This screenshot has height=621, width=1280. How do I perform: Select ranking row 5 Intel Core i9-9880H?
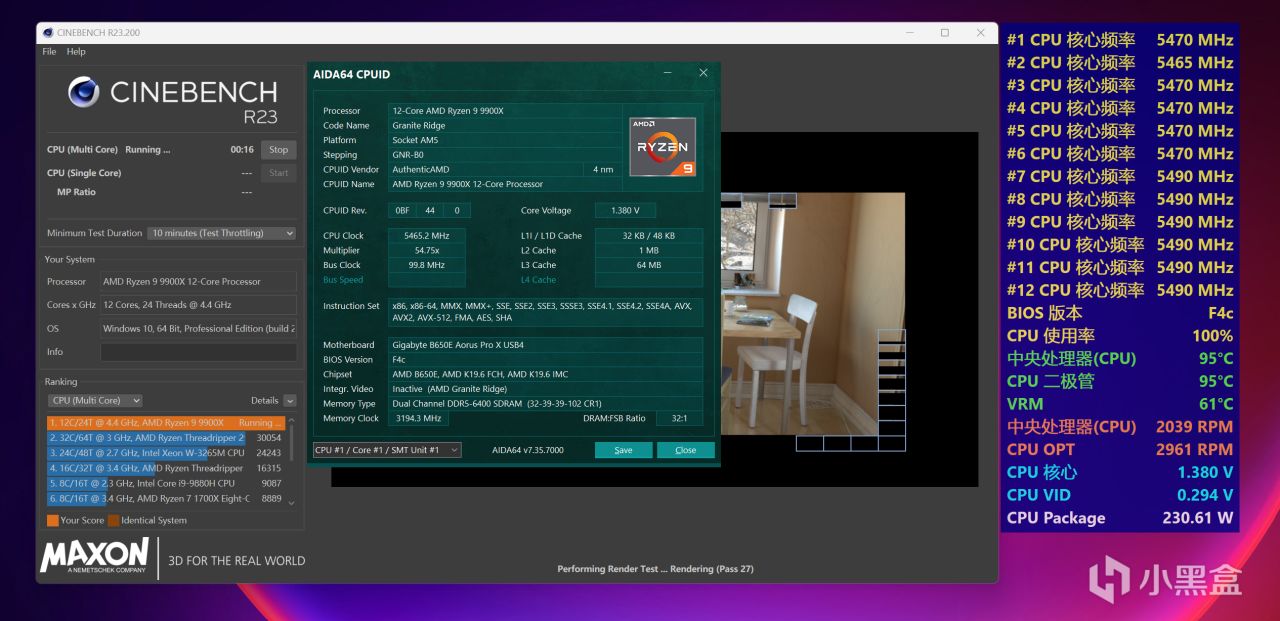click(x=166, y=483)
